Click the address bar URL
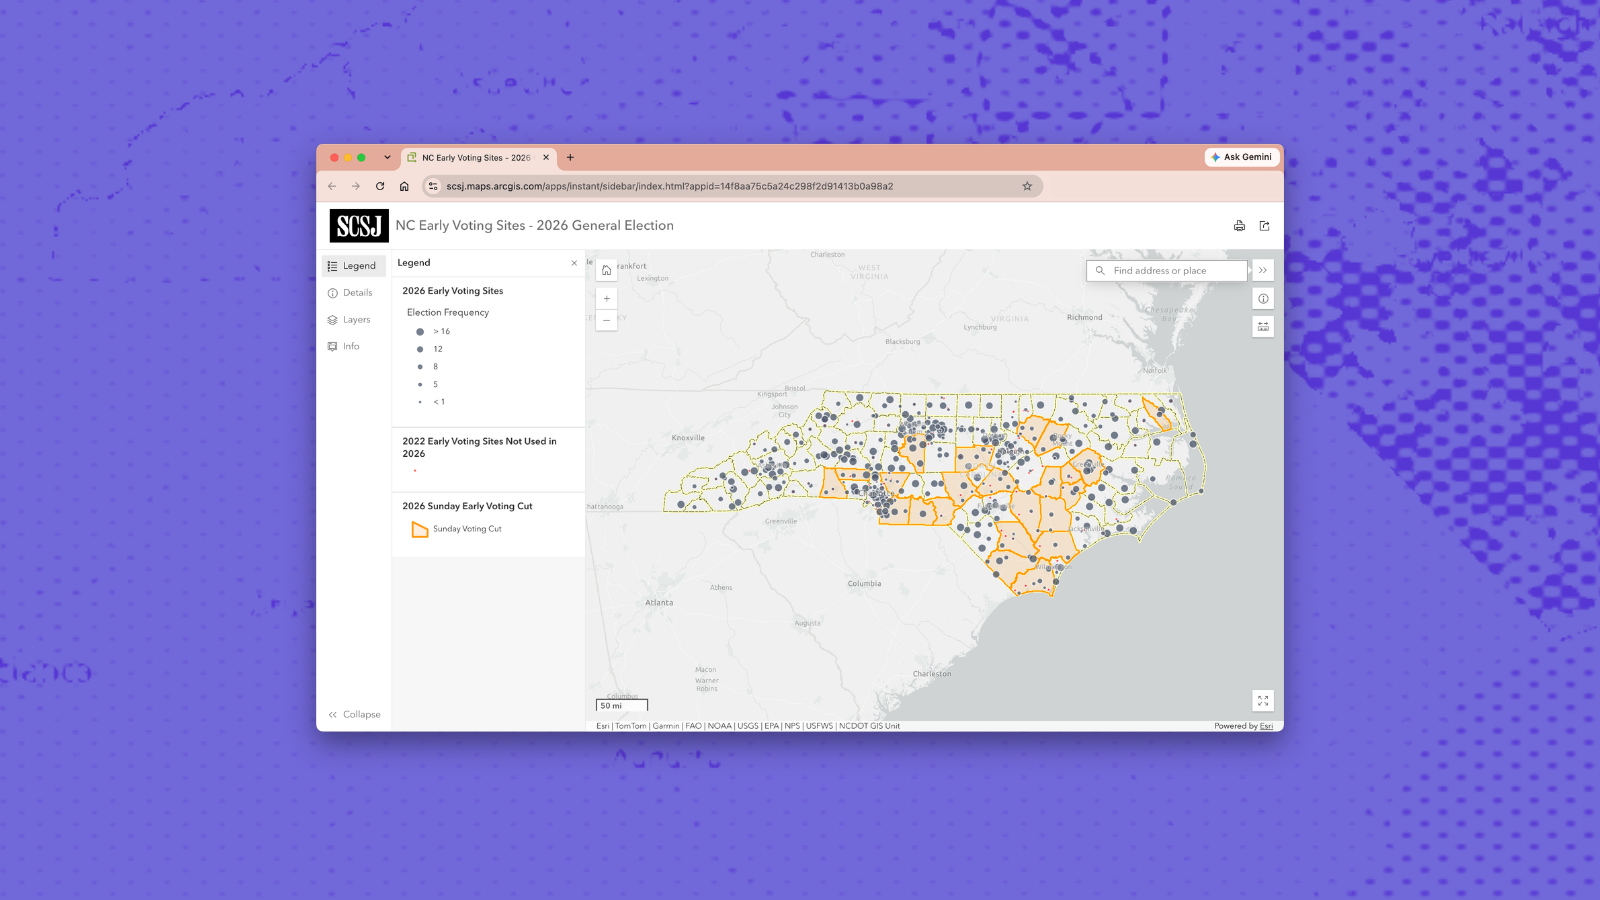 point(670,186)
